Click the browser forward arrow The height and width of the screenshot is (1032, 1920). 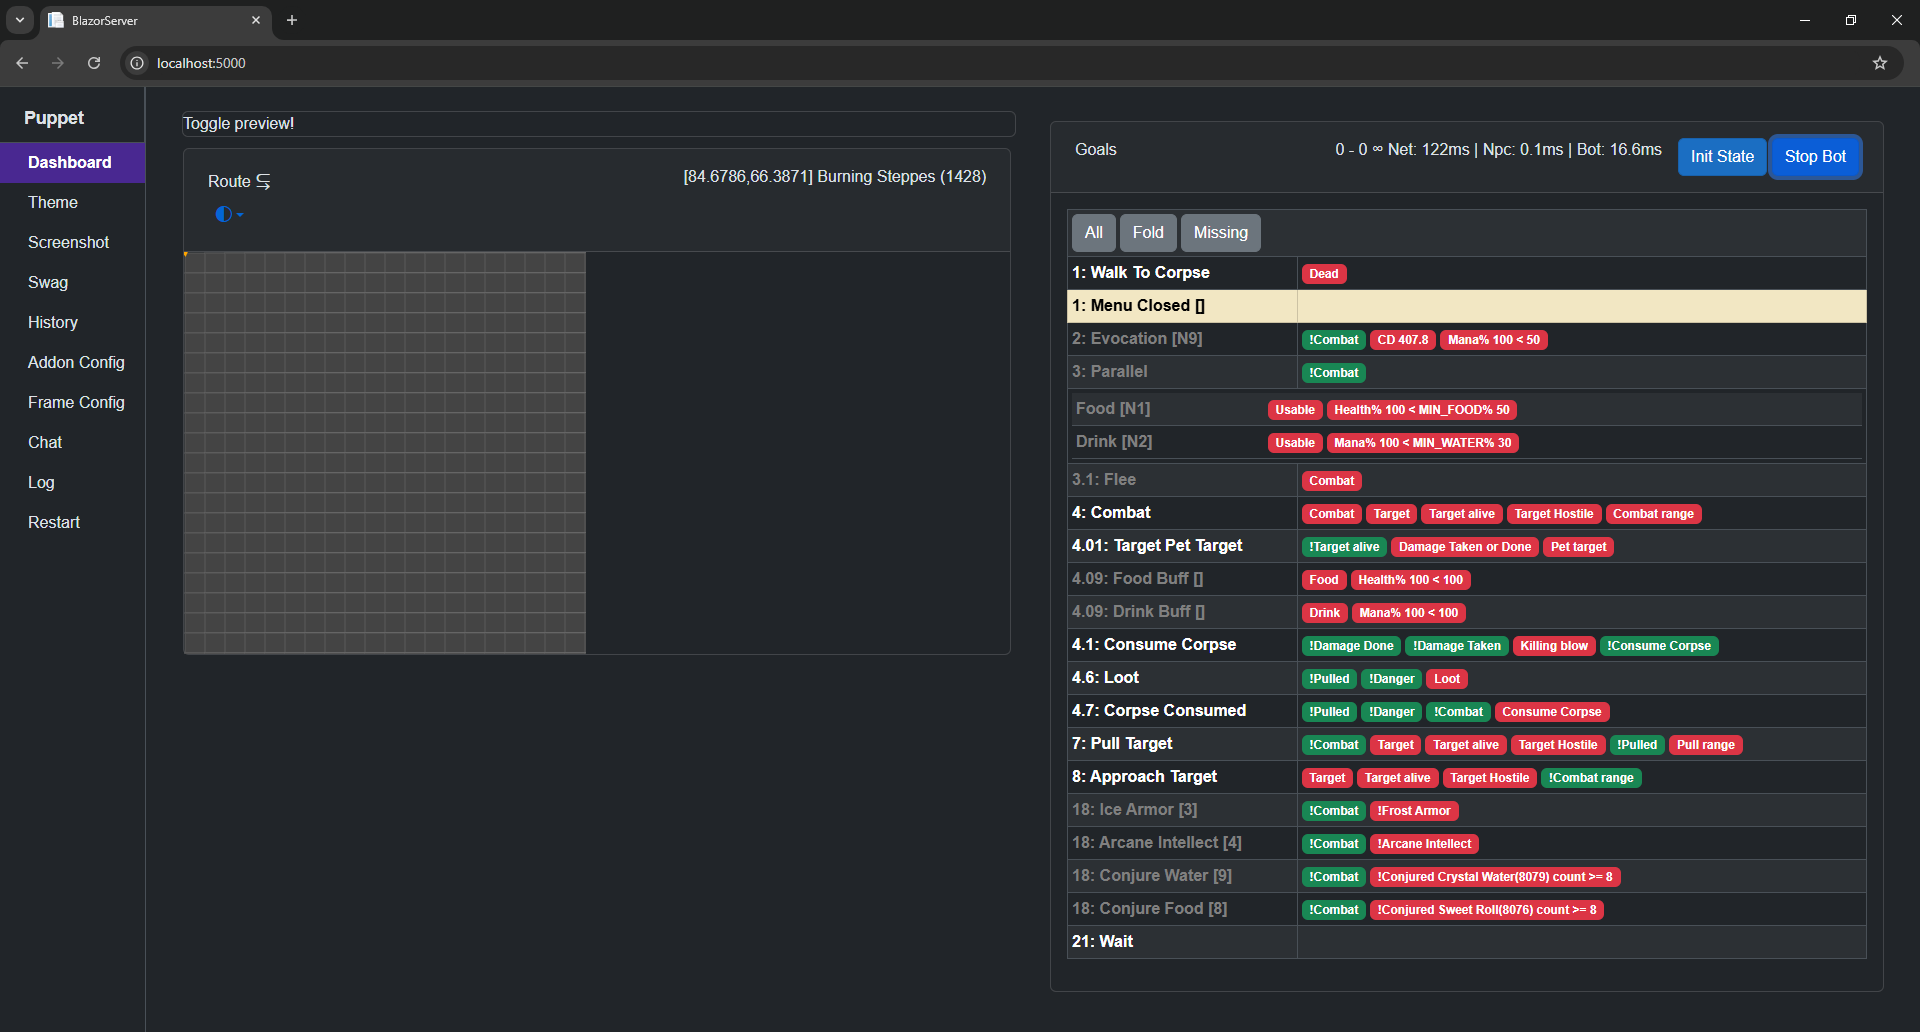coord(58,63)
